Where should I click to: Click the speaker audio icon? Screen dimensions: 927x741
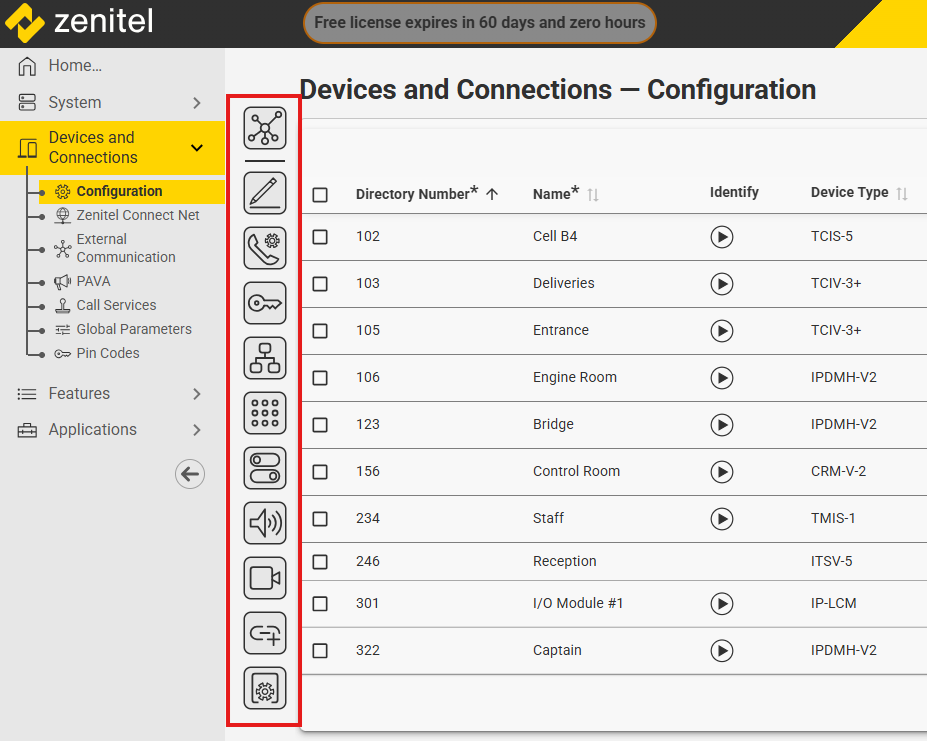(x=265, y=523)
